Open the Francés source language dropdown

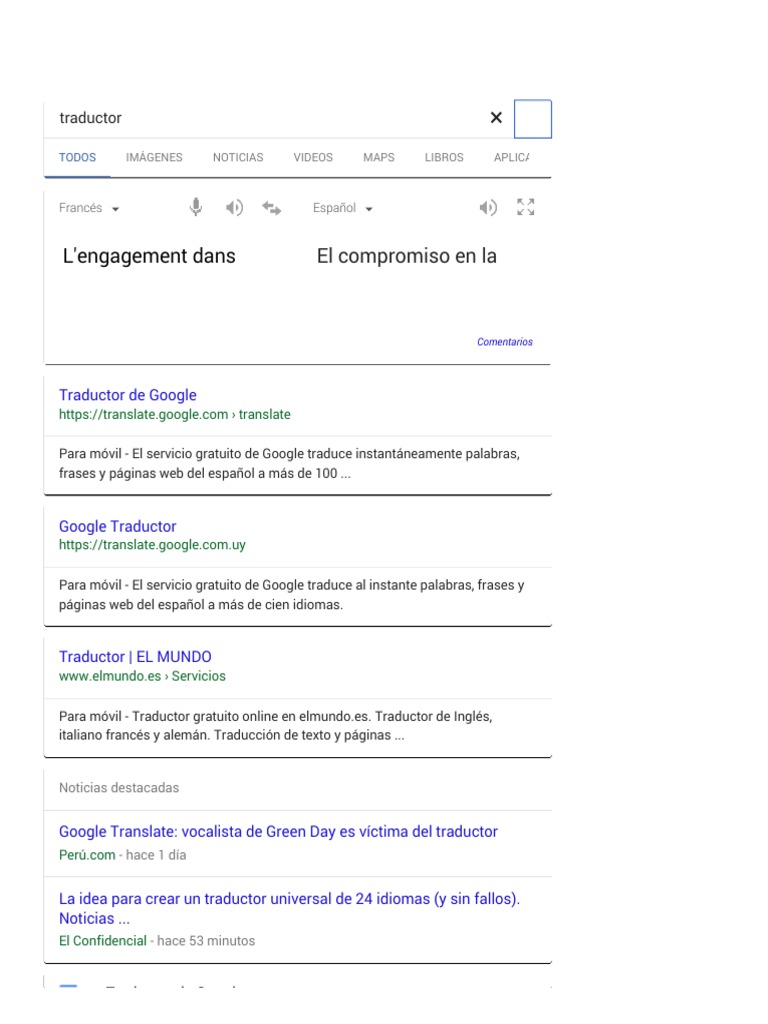point(89,208)
